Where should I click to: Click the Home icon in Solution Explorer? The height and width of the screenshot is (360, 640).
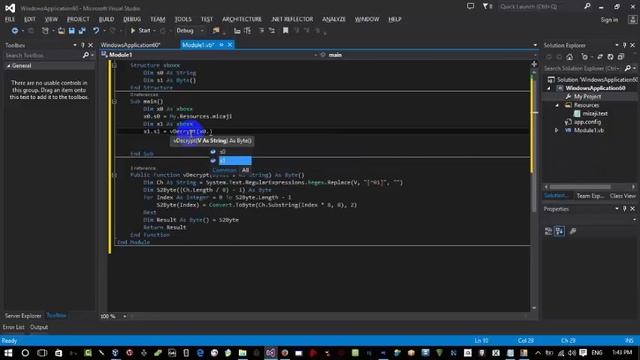(x=569, y=57)
